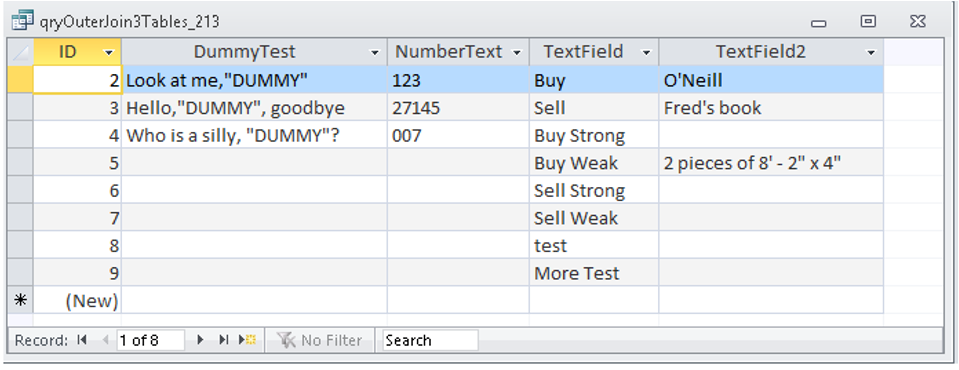Select the DummyTest column header

[254, 52]
